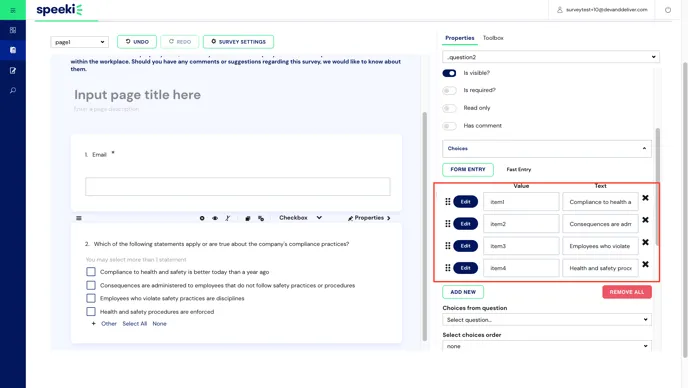Click the 'Select All' link under question 2
Image resolution: width=688 pixels, height=388 pixels.
(134, 323)
